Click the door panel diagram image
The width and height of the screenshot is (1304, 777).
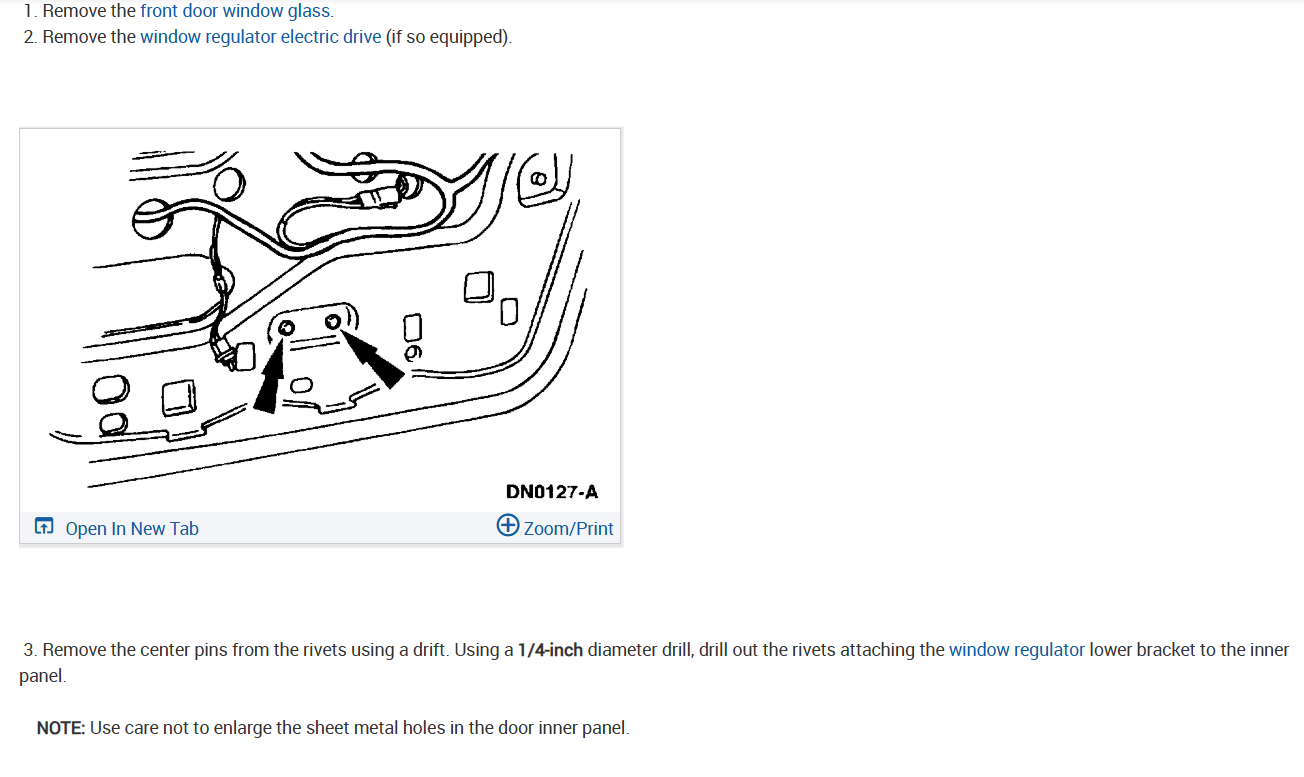pyautogui.click(x=320, y=320)
